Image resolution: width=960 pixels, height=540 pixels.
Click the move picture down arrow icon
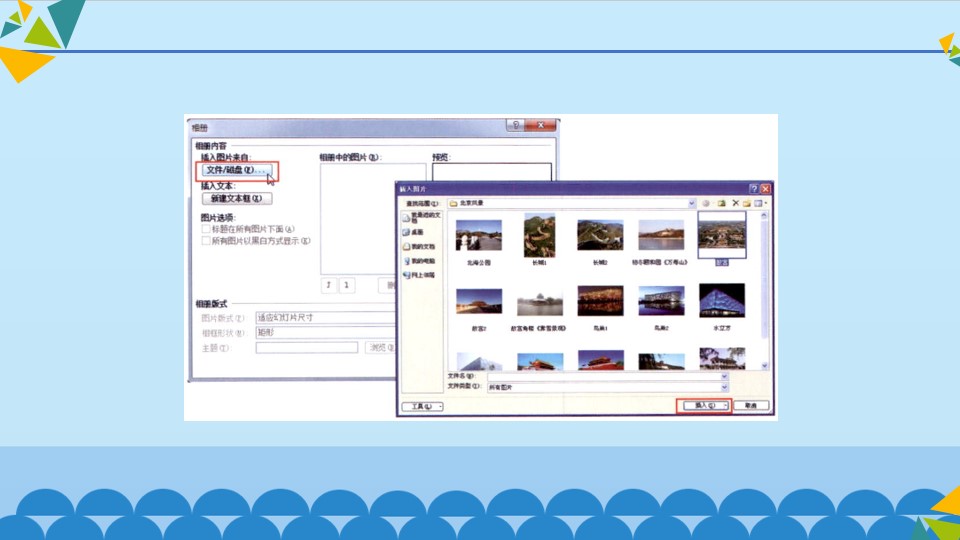pyautogui.click(x=347, y=285)
